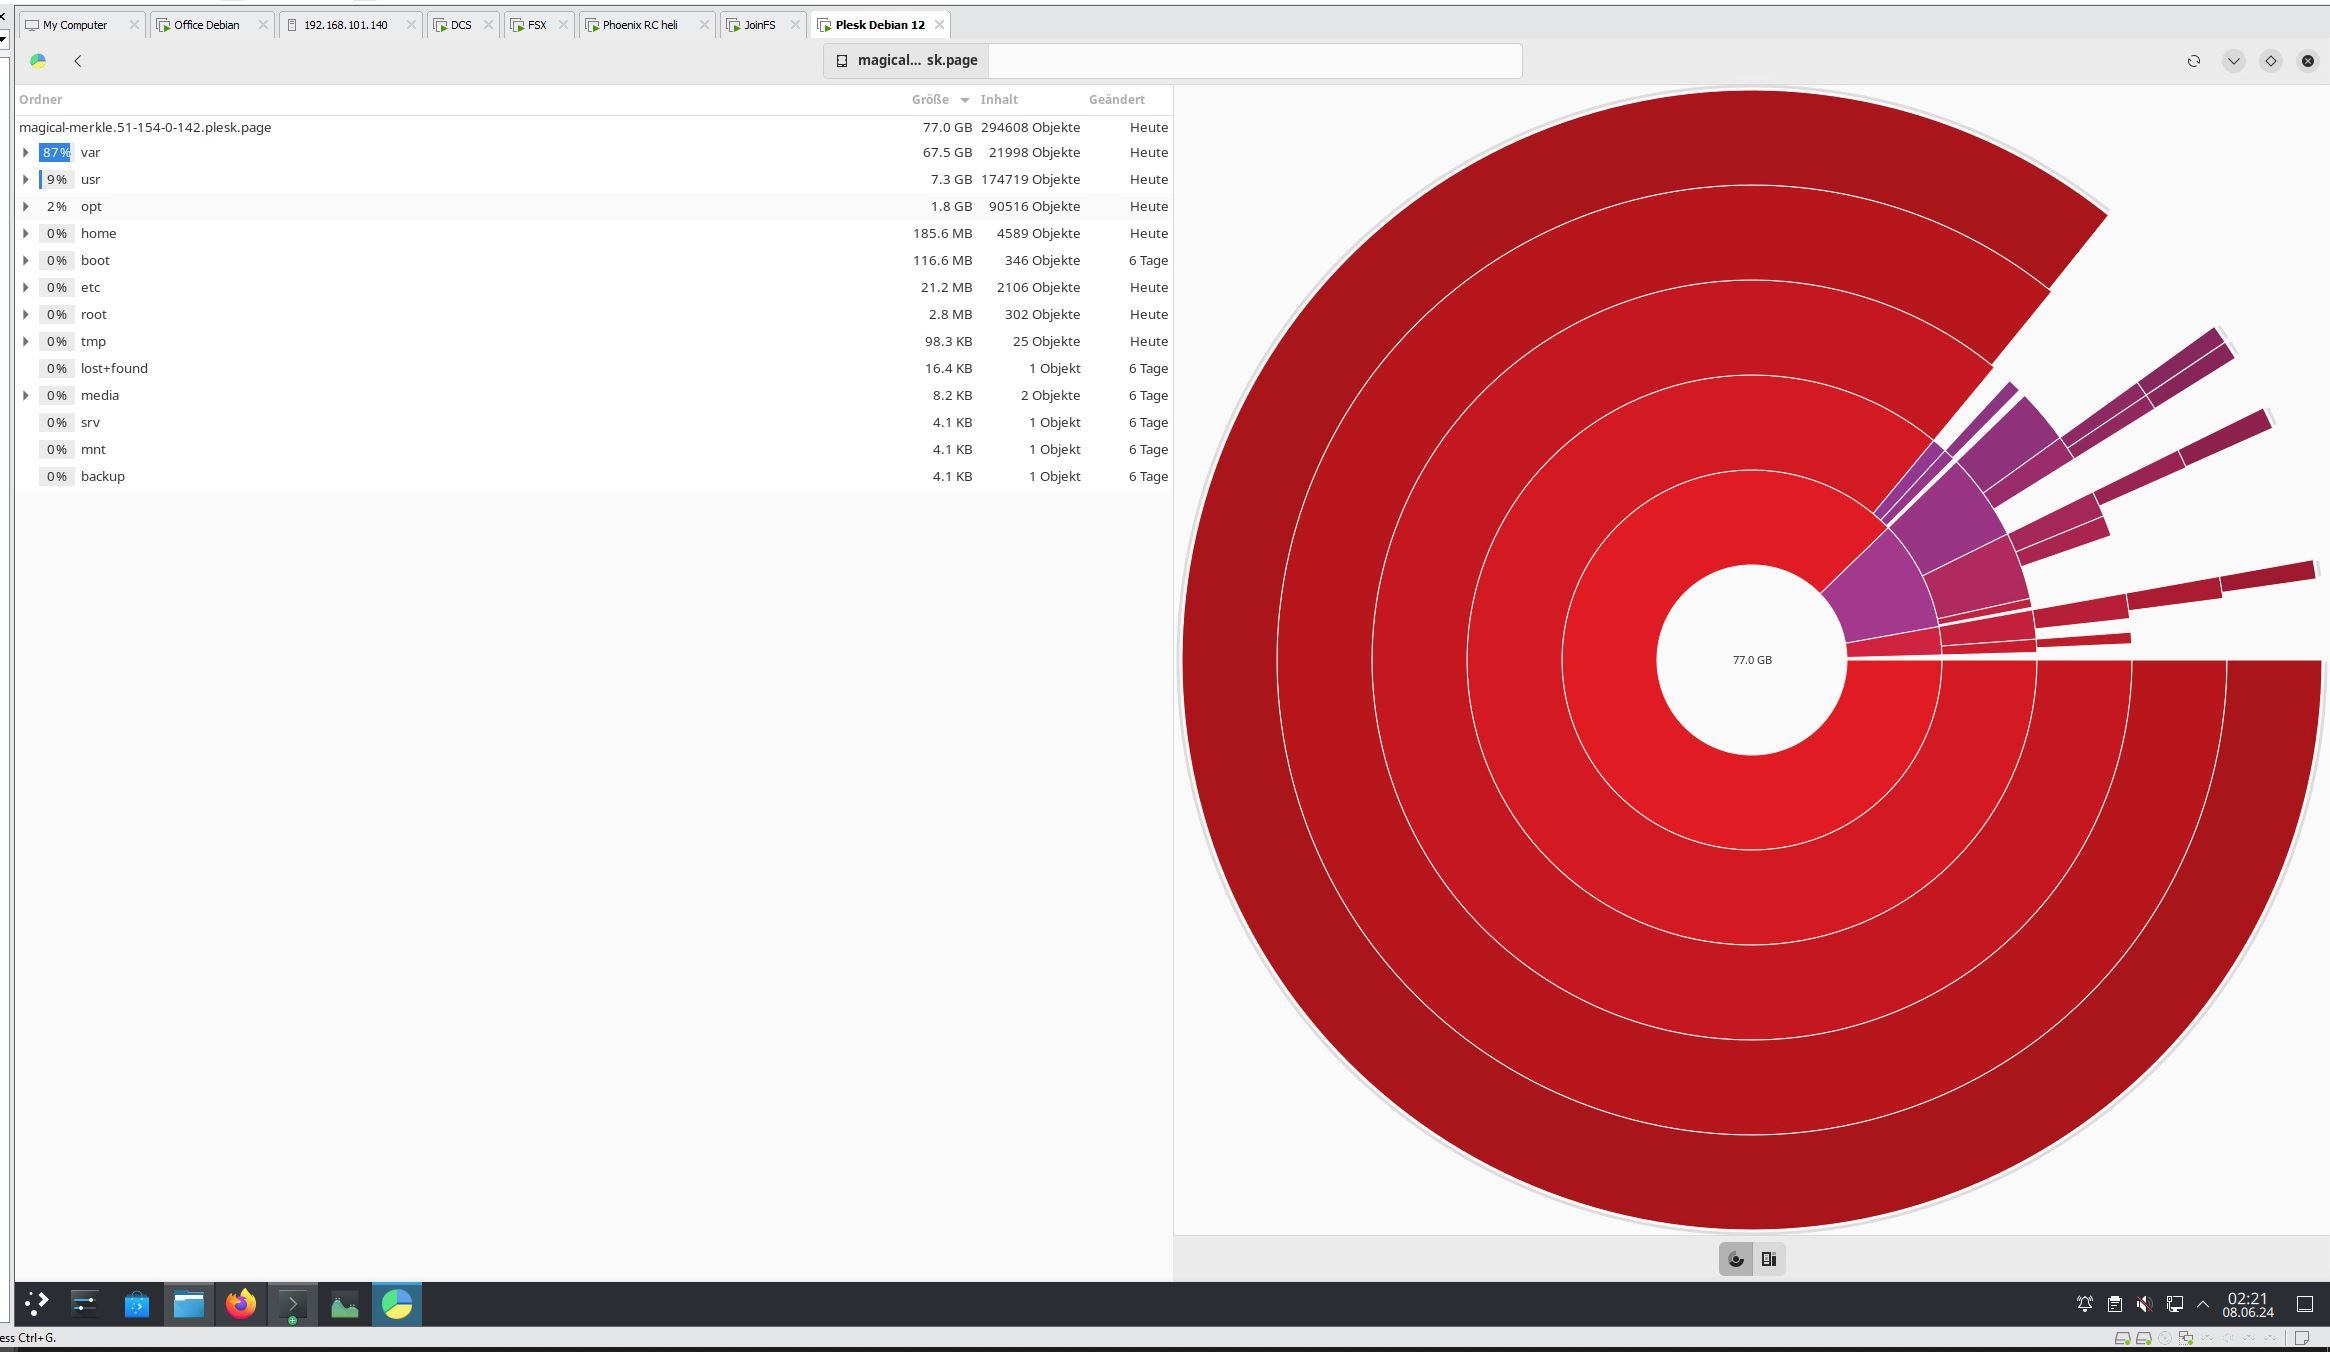Open System Settings from the taskbar
The height and width of the screenshot is (1352, 2330).
pyautogui.click(x=85, y=1304)
